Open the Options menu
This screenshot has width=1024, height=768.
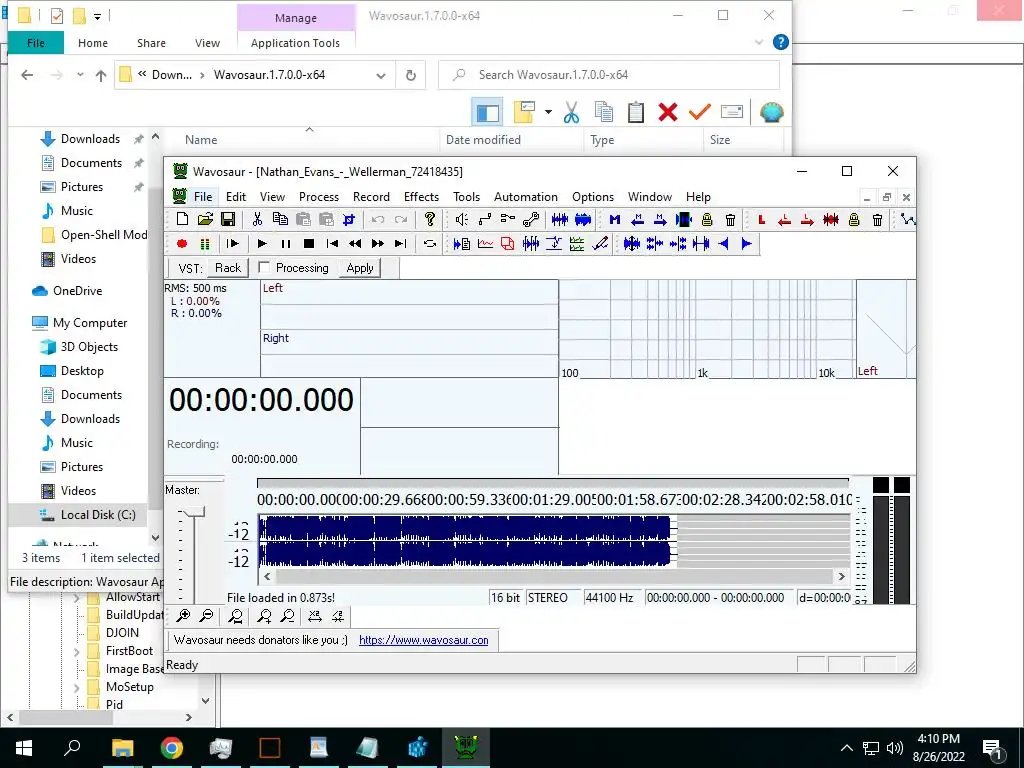(x=593, y=197)
